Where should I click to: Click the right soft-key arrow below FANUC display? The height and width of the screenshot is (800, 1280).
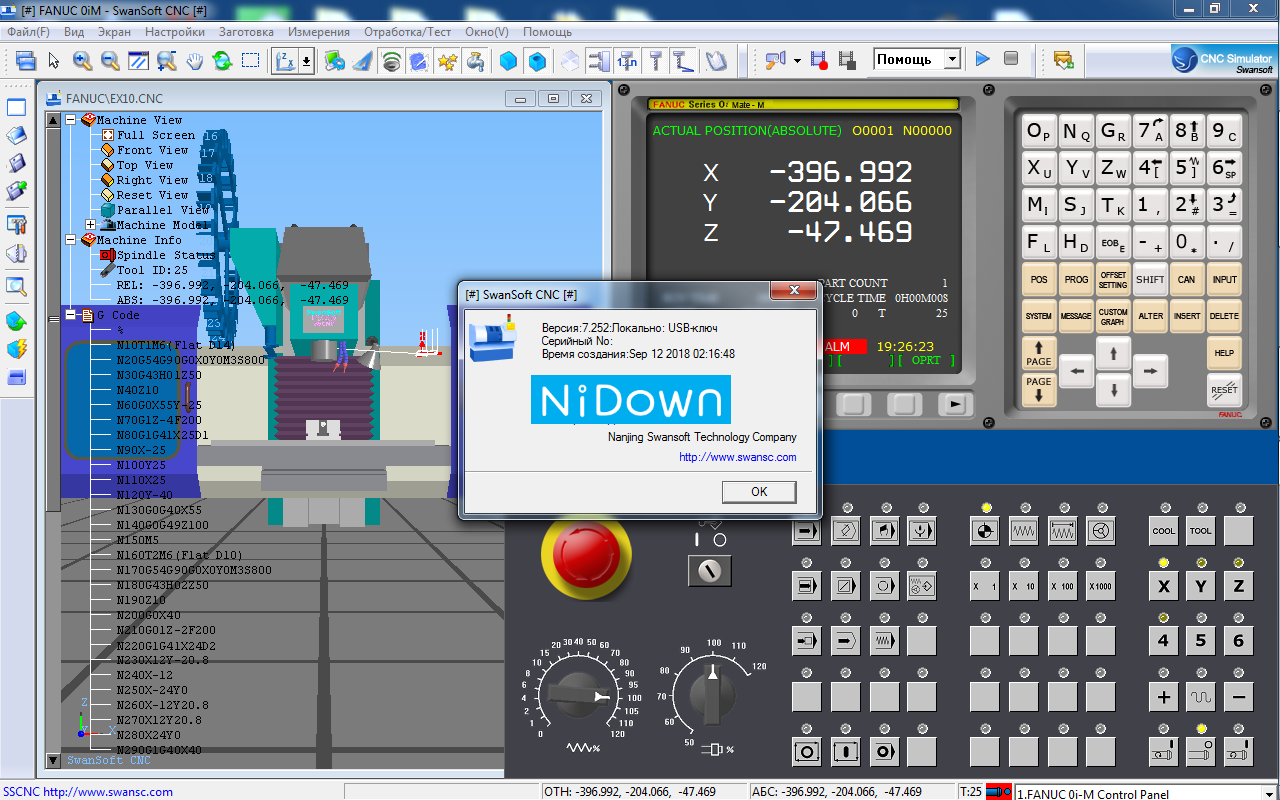pos(956,404)
